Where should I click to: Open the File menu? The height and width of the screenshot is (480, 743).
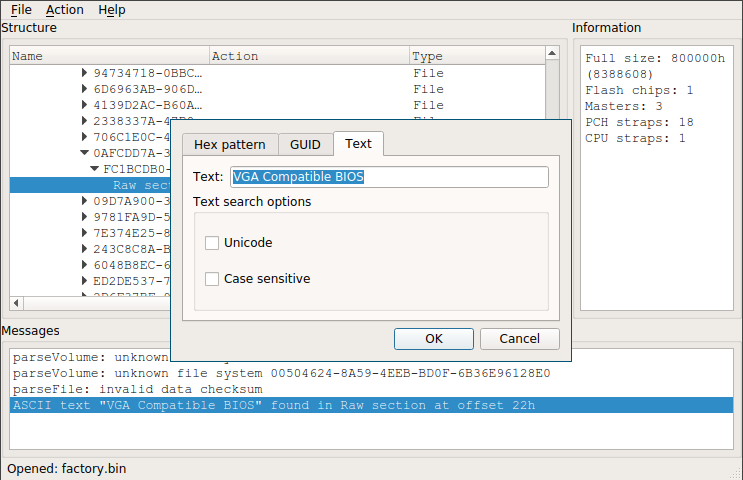[x=21, y=9]
